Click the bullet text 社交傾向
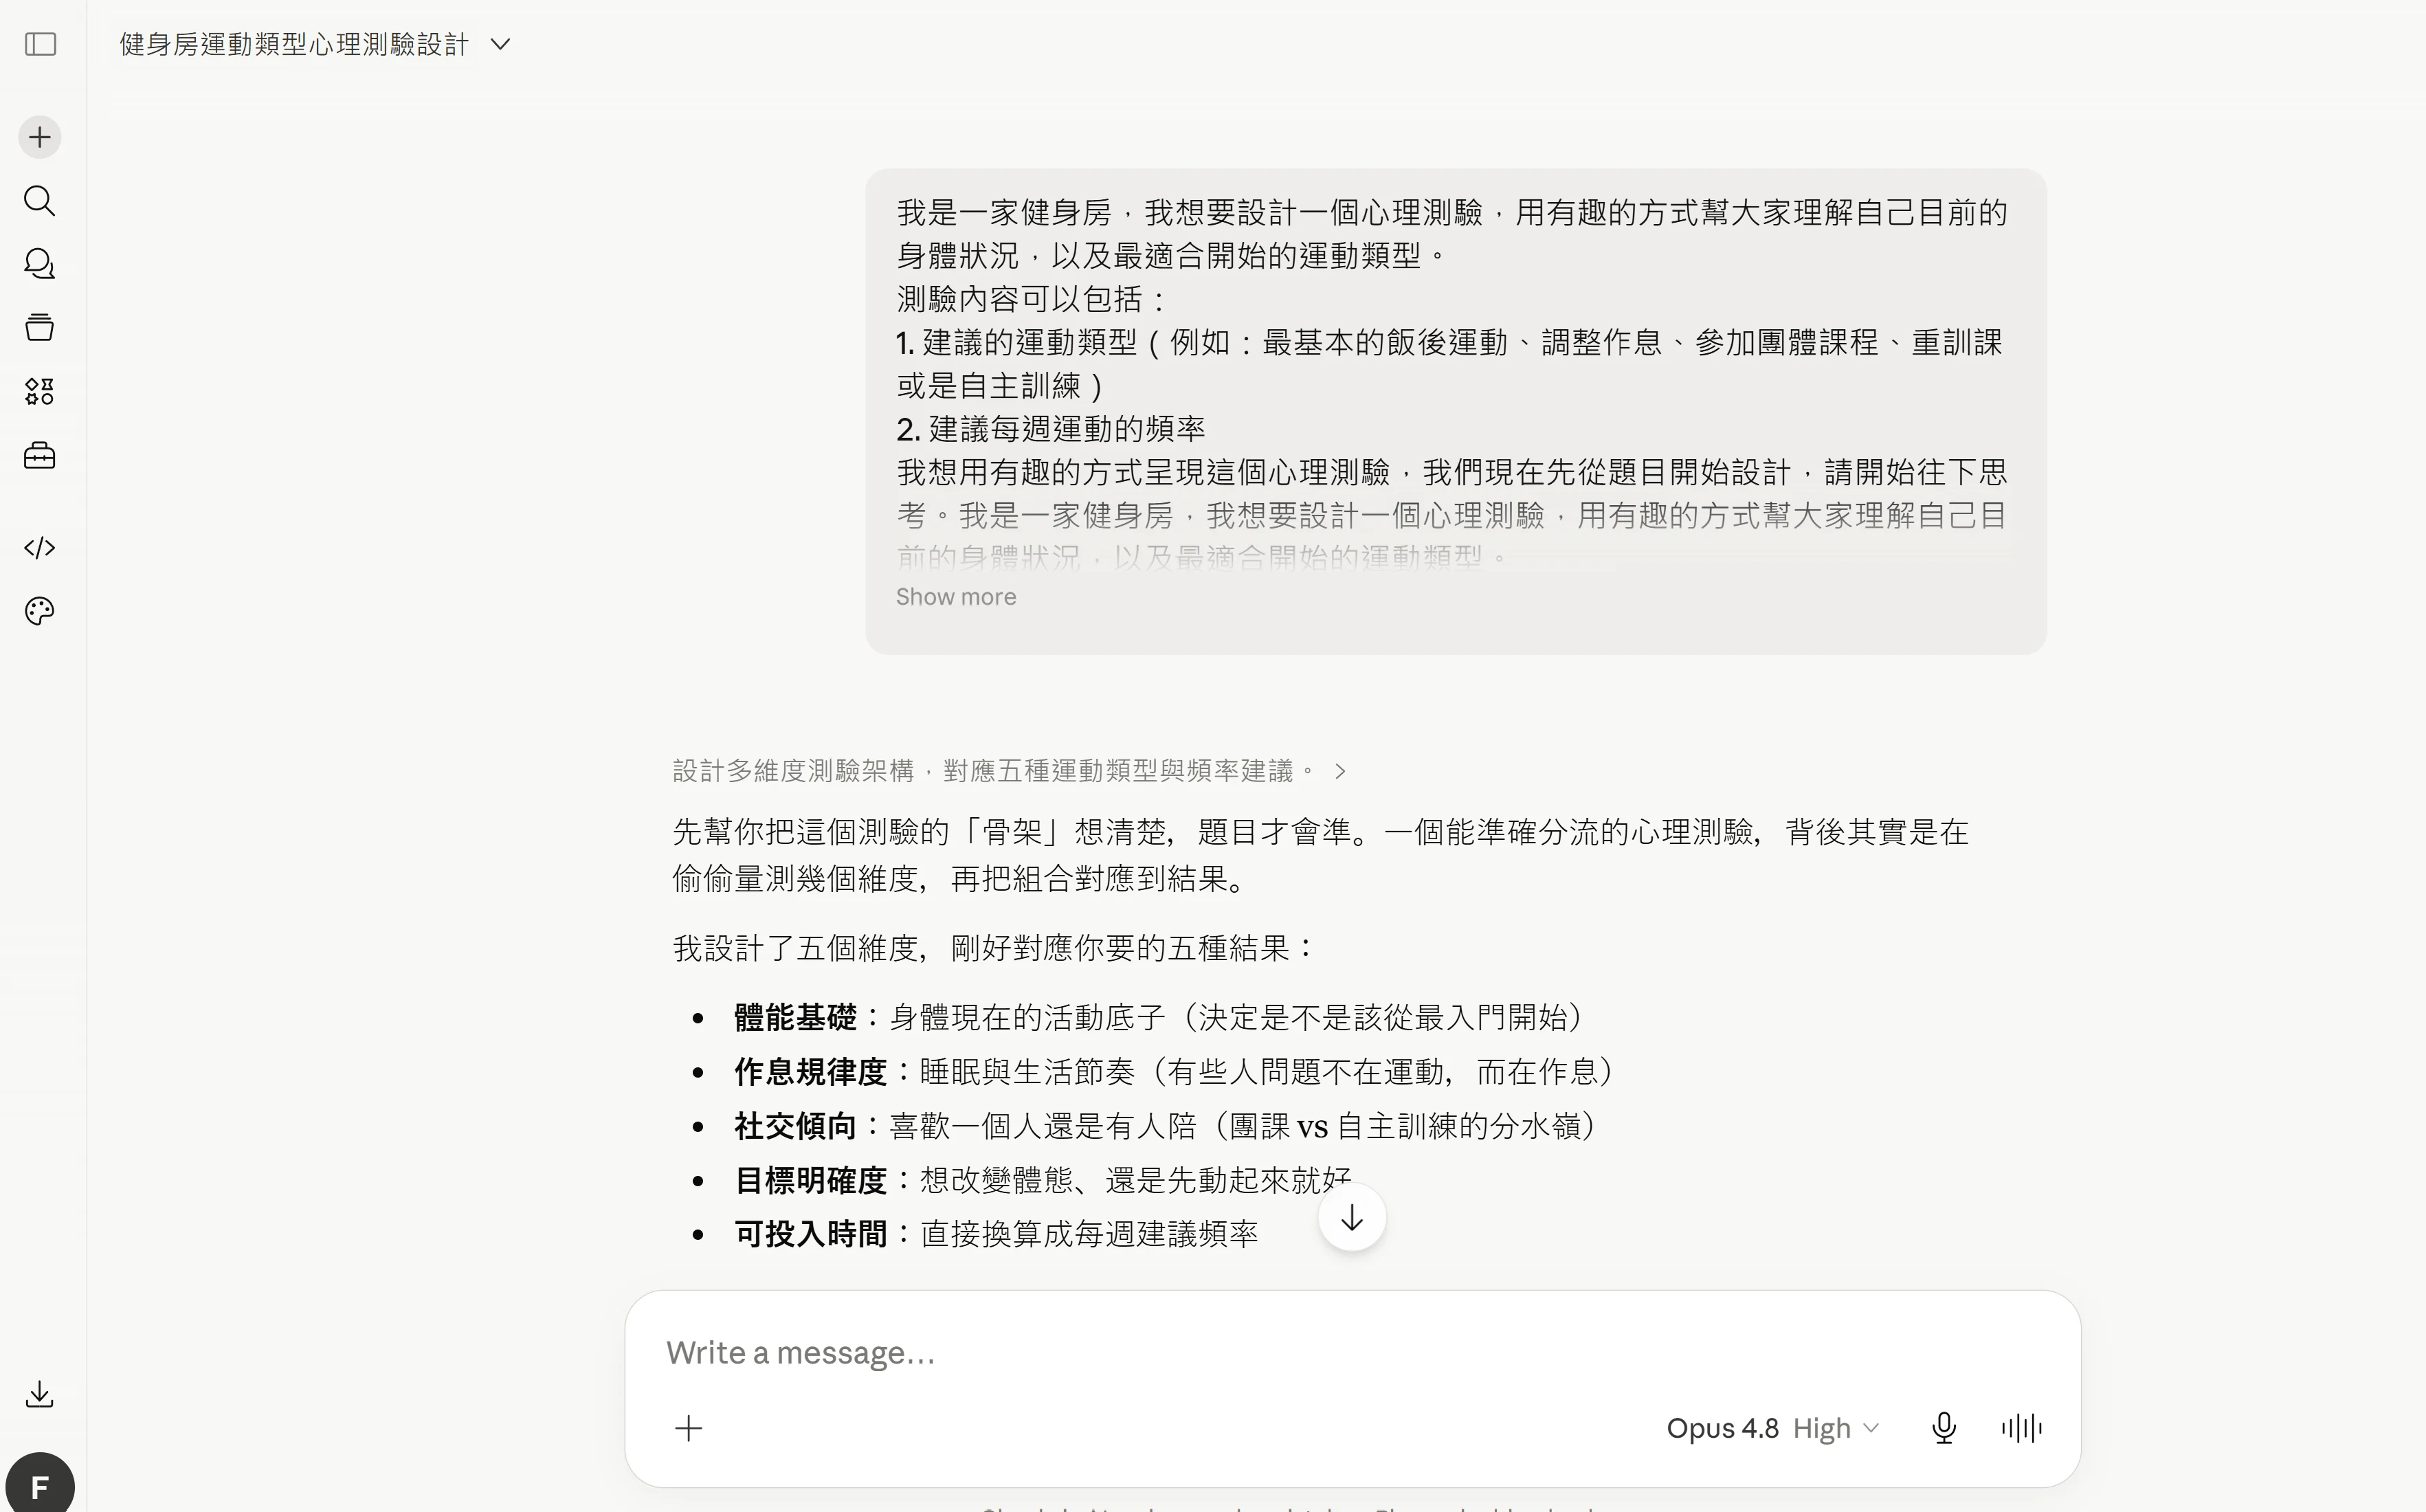This screenshot has width=2426, height=1512. [x=795, y=1126]
